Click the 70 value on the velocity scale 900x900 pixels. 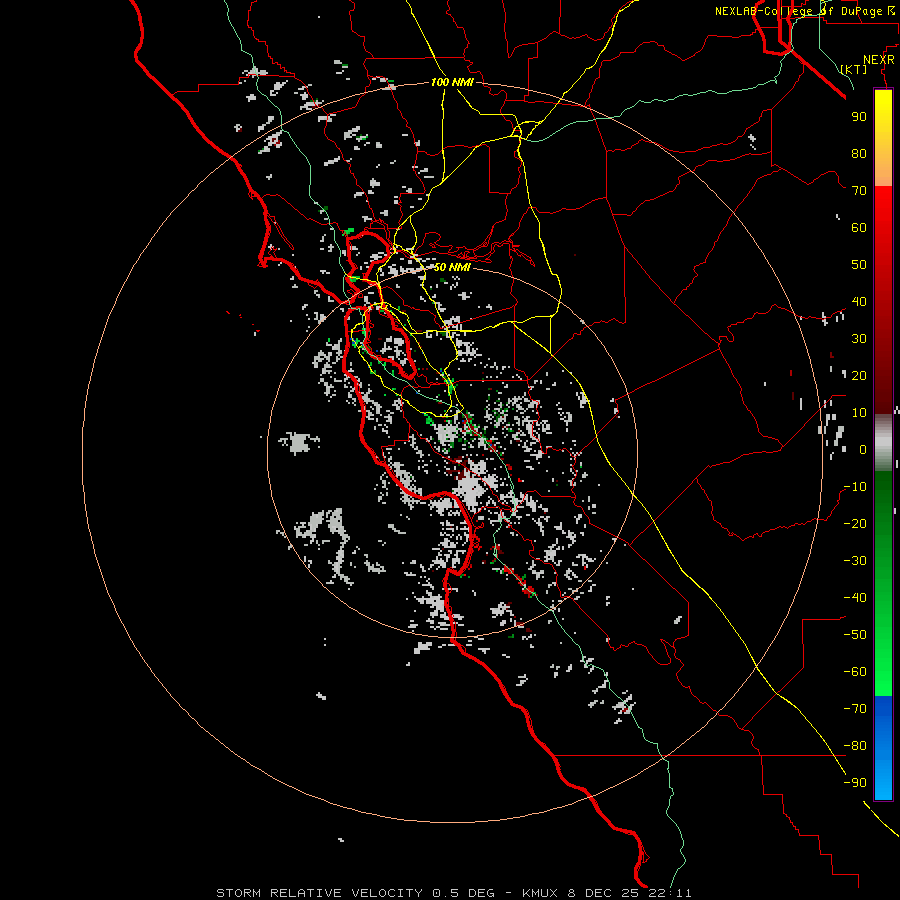(859, 191)
